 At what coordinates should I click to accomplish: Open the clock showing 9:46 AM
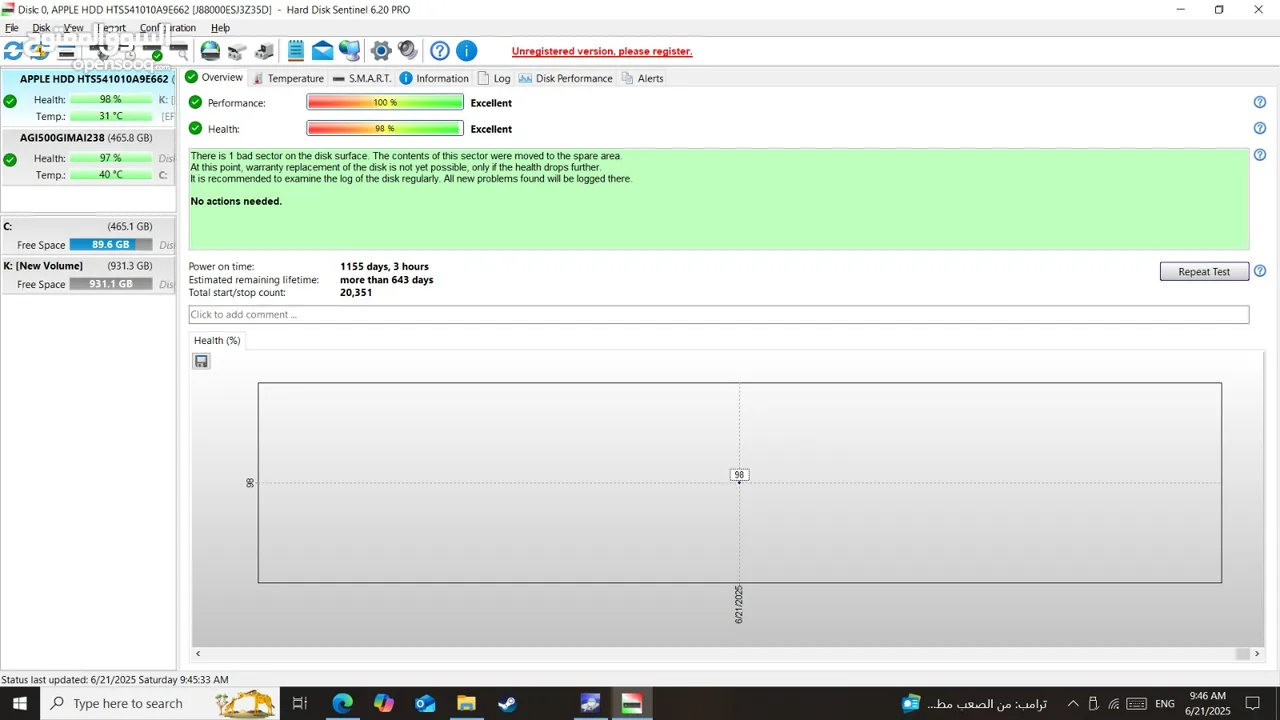pyautogui.click(x=1208, y=703)
